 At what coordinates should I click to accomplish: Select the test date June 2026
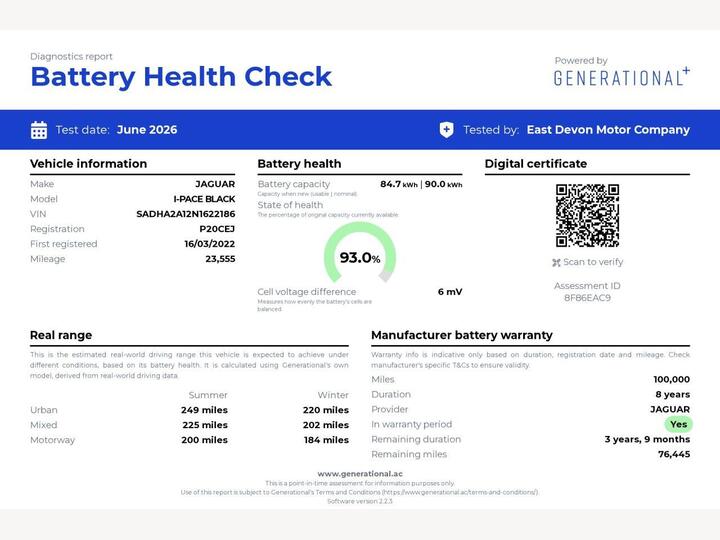(147, 130)
